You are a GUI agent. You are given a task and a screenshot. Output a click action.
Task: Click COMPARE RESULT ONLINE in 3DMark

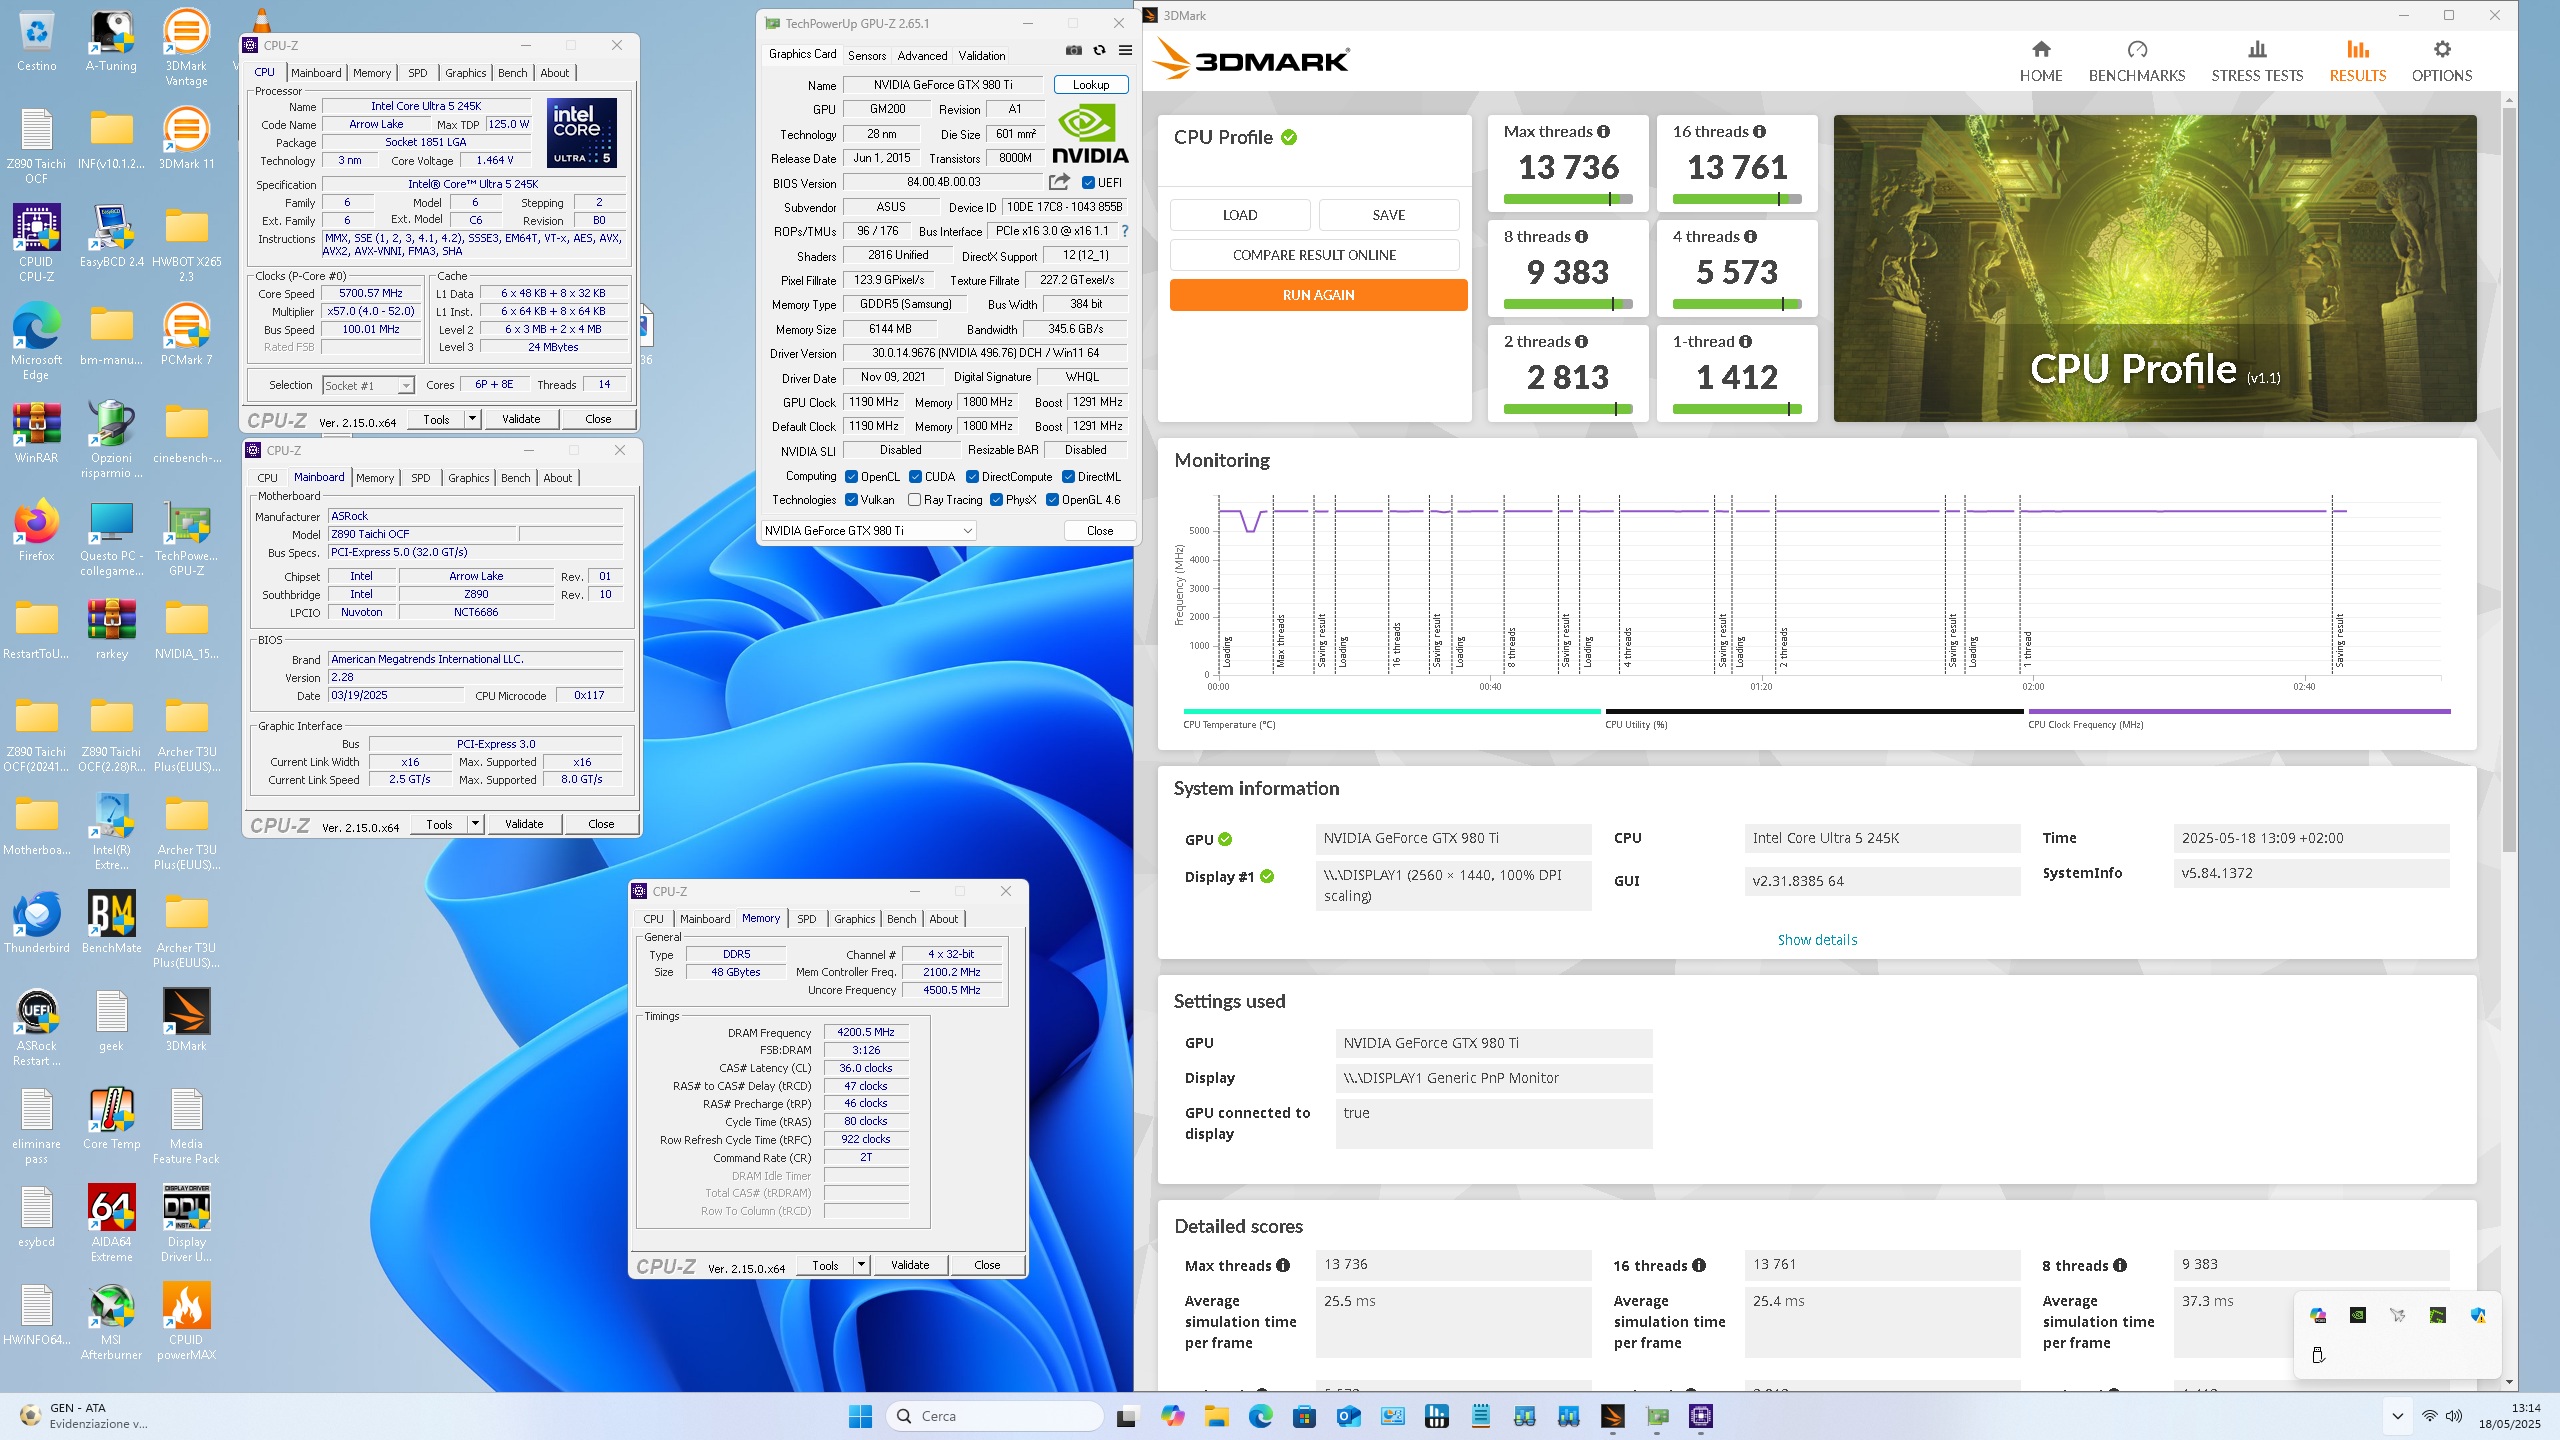click(1314, 255)
